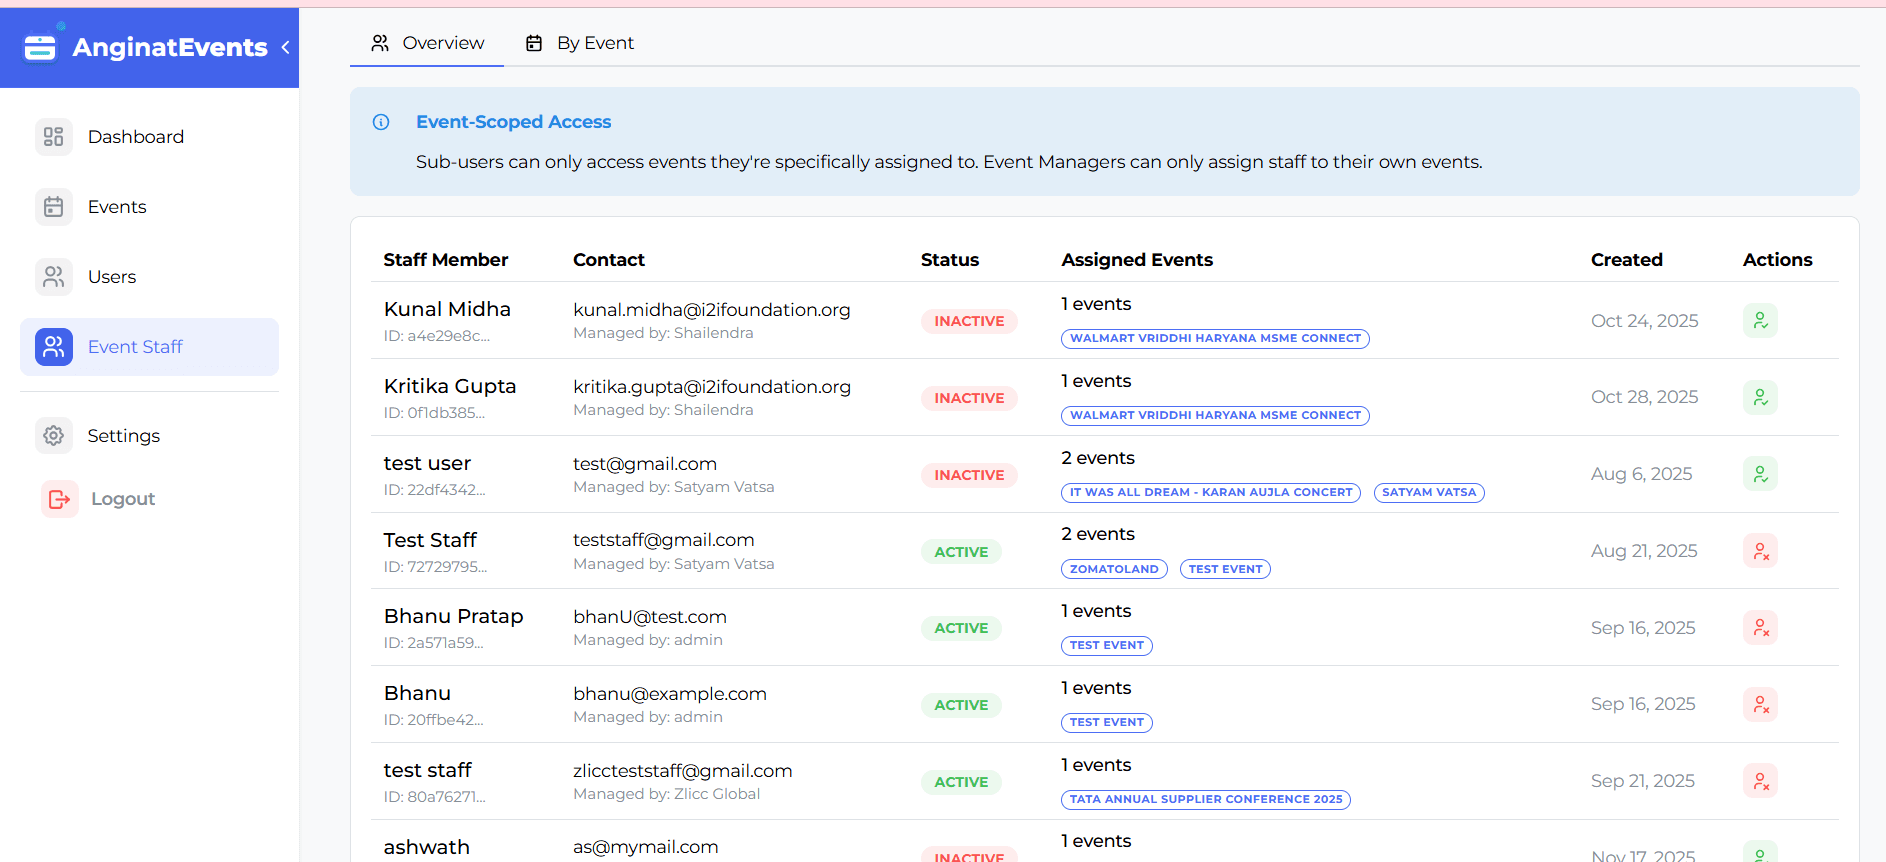The height and width of the screenshot is (862, 1886).
Task: Click the info icon in Event-Scoped Access banner
Action: click(381, 122)
